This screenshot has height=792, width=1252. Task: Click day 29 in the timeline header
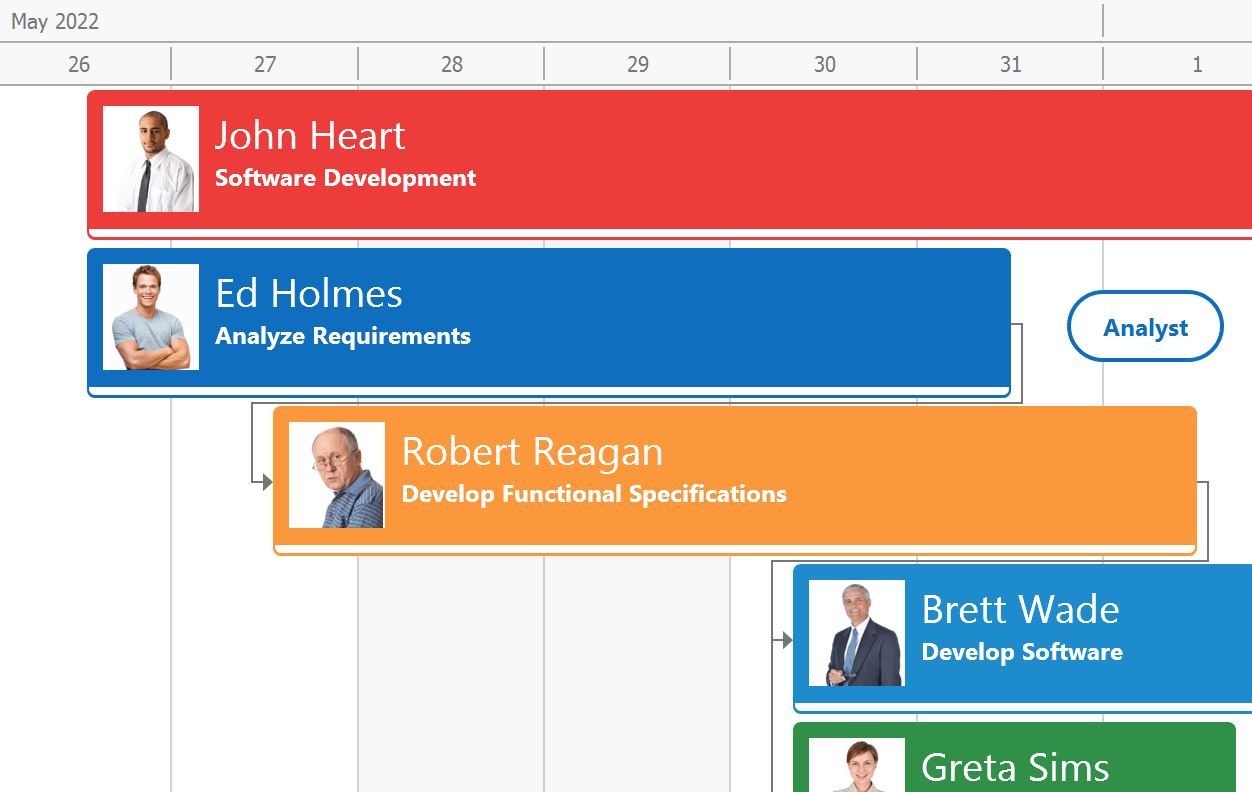[x=638, y=65]
